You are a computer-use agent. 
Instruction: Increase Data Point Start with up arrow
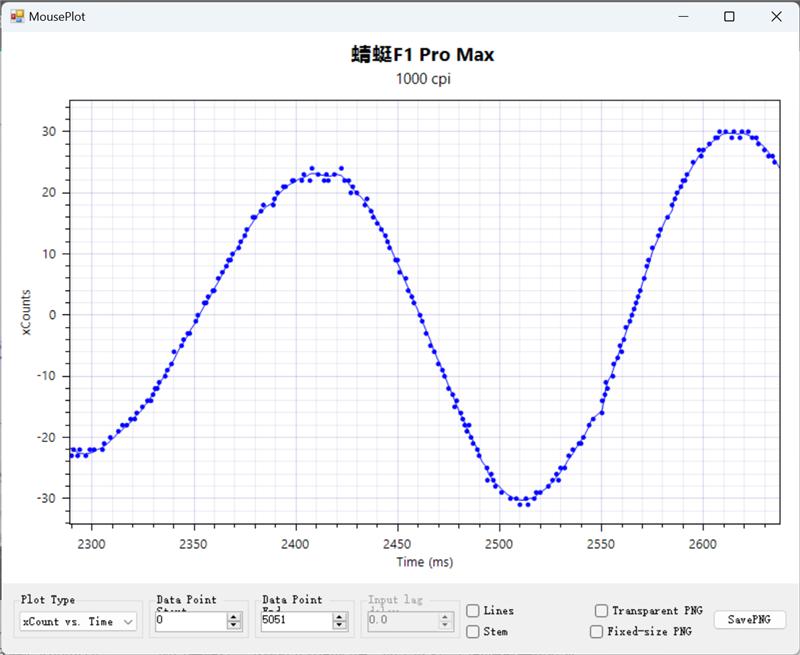coord(234,617)
